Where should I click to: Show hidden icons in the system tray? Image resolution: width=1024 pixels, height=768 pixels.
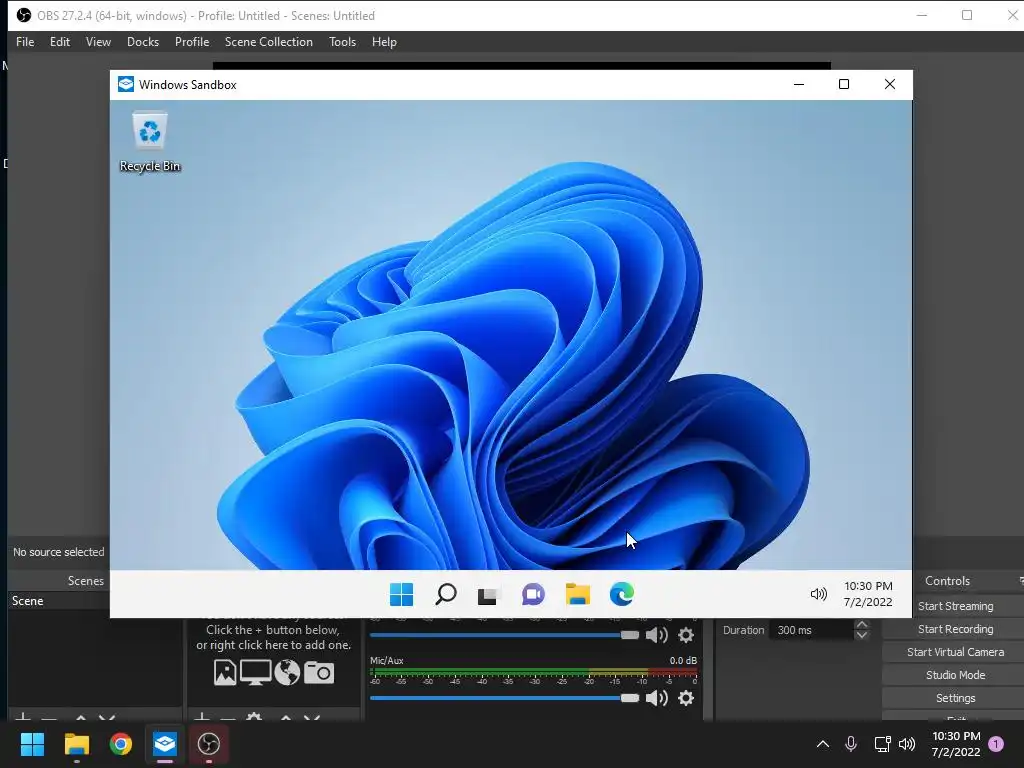[823, 744]
